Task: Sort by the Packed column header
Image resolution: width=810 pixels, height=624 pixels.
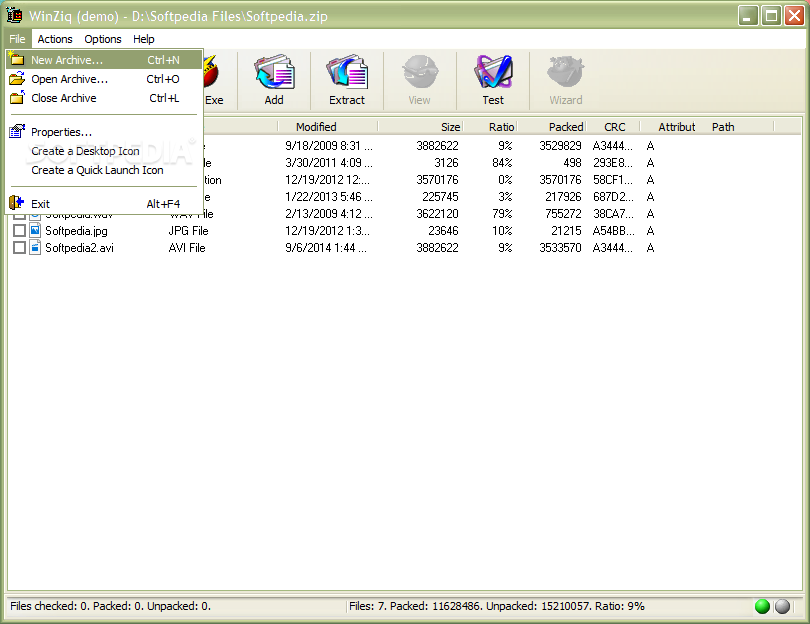Action: pyautogui.click(x=552, y=127)
